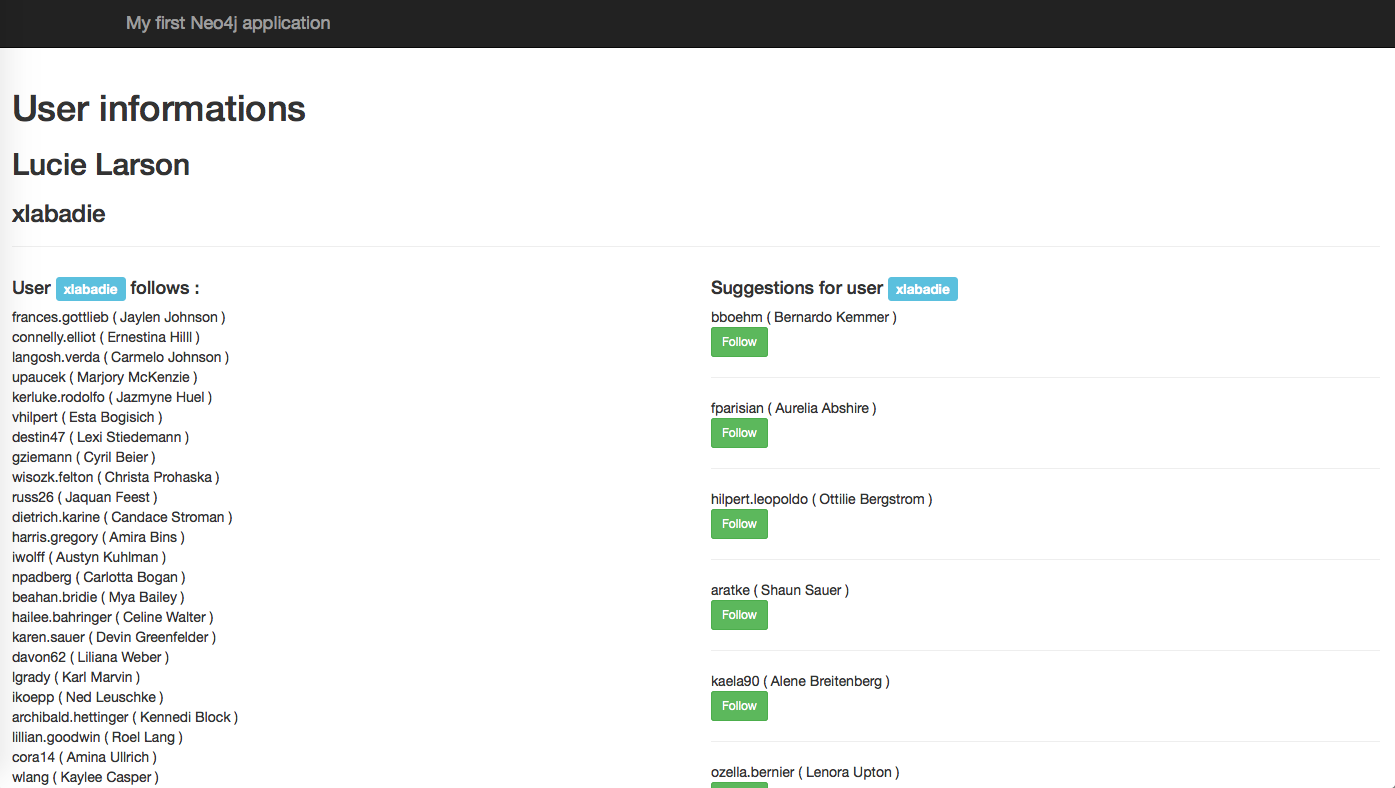Select frances.gottlieb entry in the follows list

pos(118,317)
